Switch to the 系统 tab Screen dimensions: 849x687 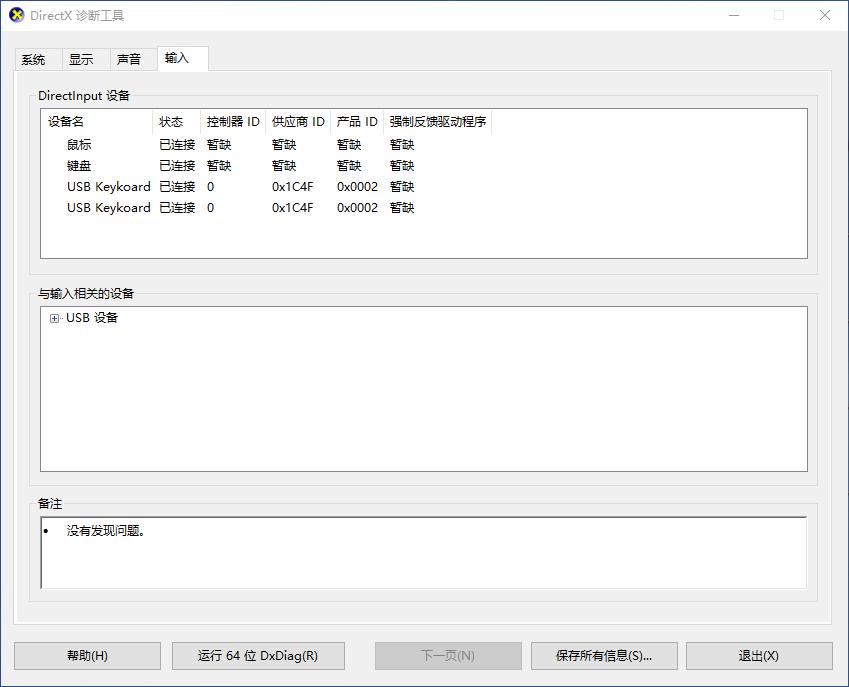tap(38, 59)
